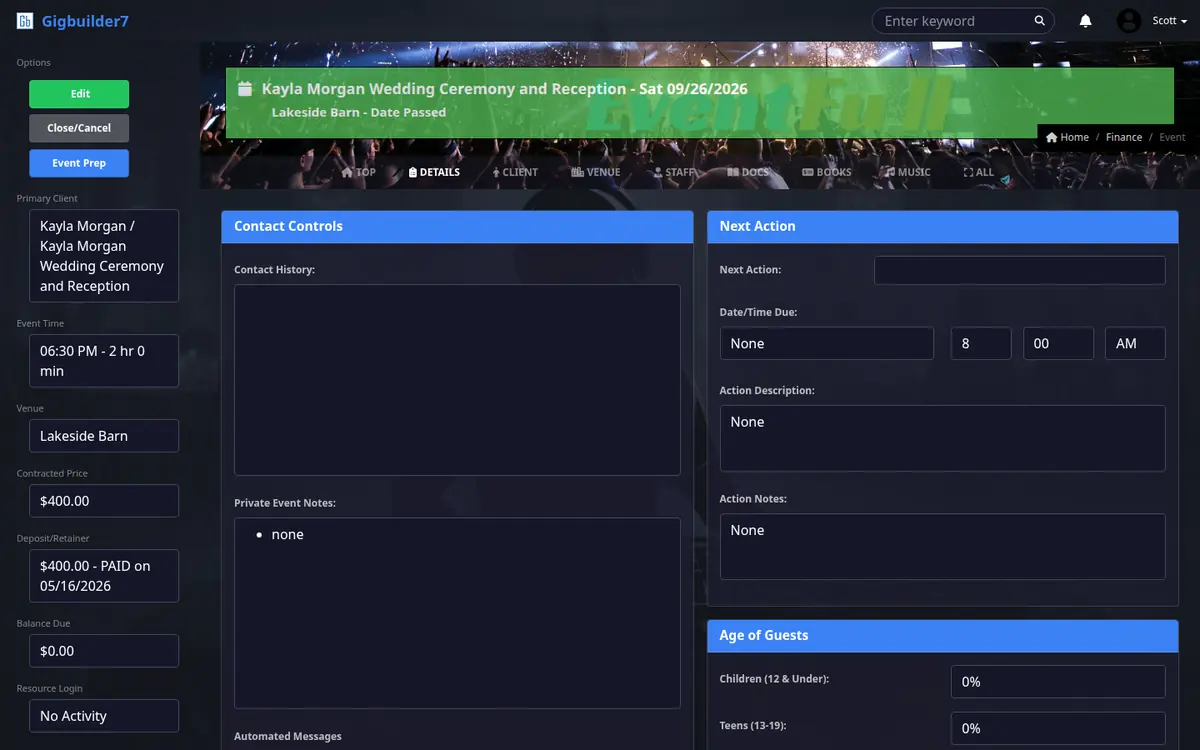Screen dimensions: 1200x750
Task: Open the BOOKS tab
Action: (x=827, y=172)
